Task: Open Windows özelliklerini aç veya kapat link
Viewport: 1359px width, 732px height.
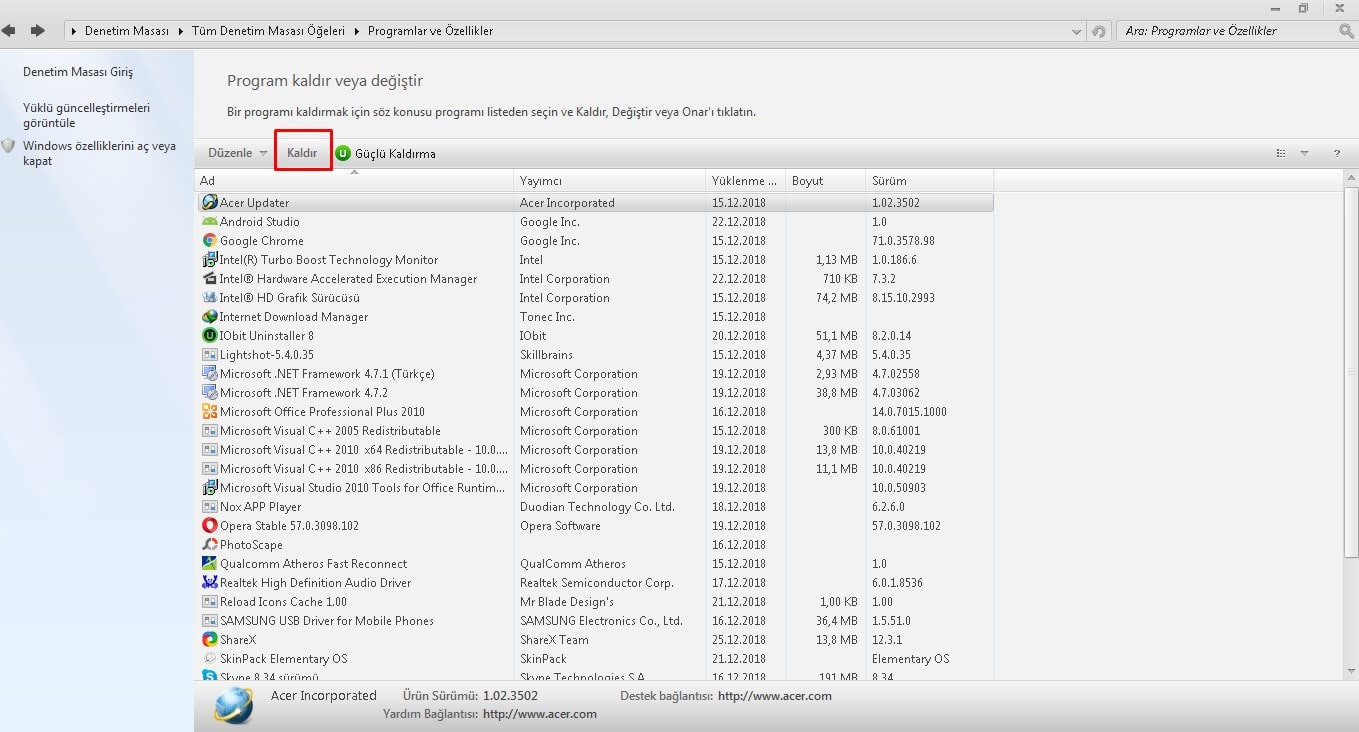Action: 99,153
